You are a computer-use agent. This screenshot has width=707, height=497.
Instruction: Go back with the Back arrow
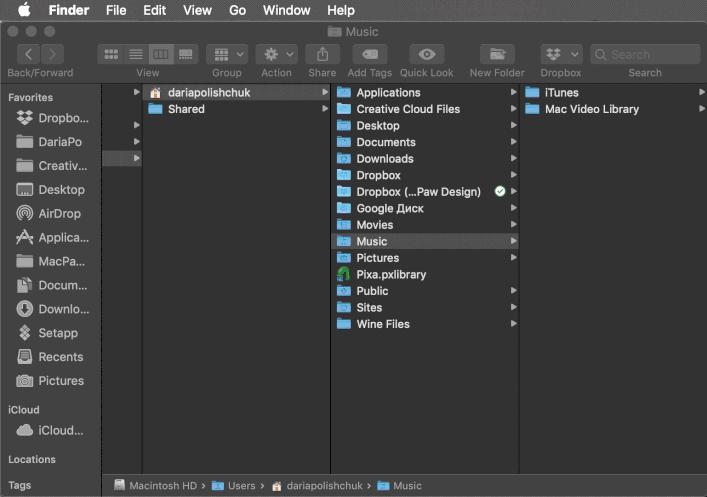[x=28, y=55]
